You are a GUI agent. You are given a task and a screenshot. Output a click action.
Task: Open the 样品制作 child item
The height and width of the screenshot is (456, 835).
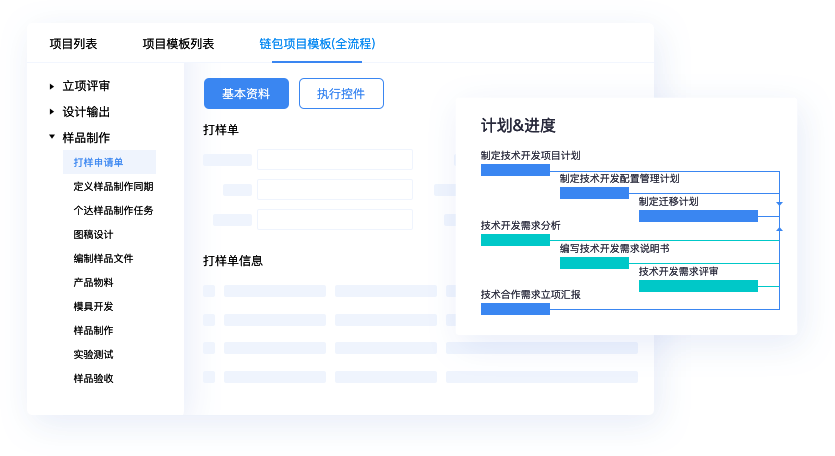(x=93, y=330)
